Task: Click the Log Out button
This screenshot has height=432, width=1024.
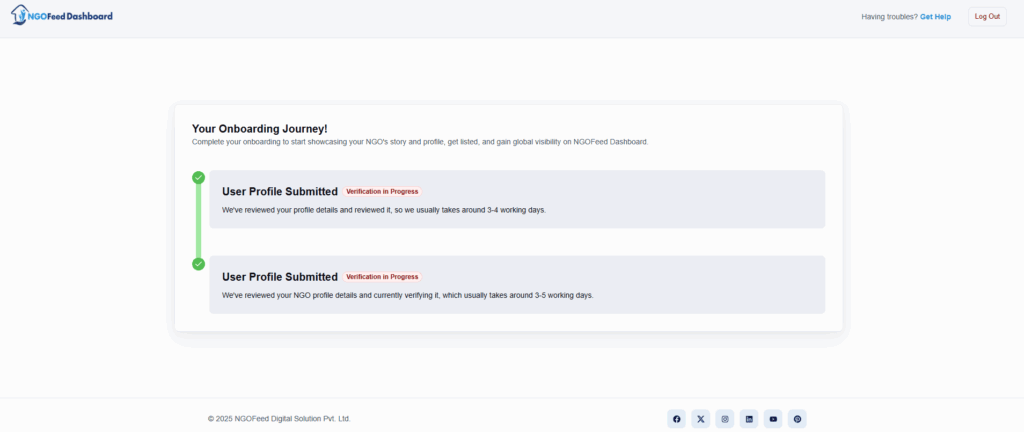Action: coord(987,17)
